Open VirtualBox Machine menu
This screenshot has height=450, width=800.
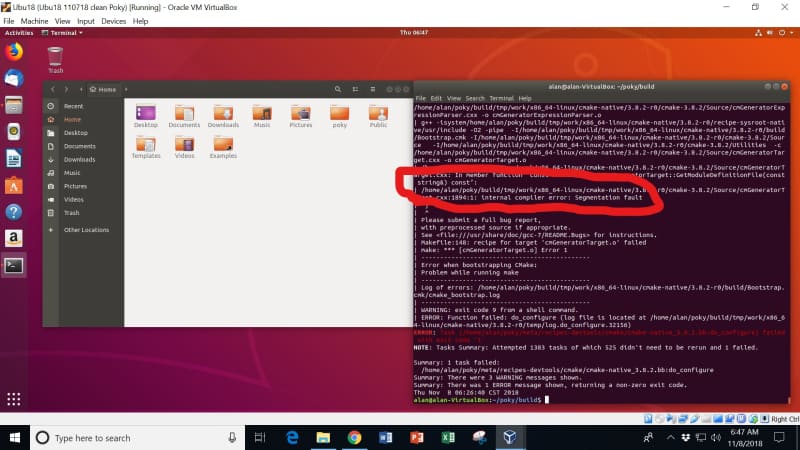point(34,21)
